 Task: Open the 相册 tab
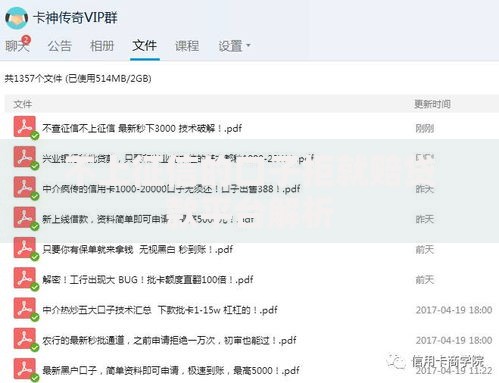[102, 46]
